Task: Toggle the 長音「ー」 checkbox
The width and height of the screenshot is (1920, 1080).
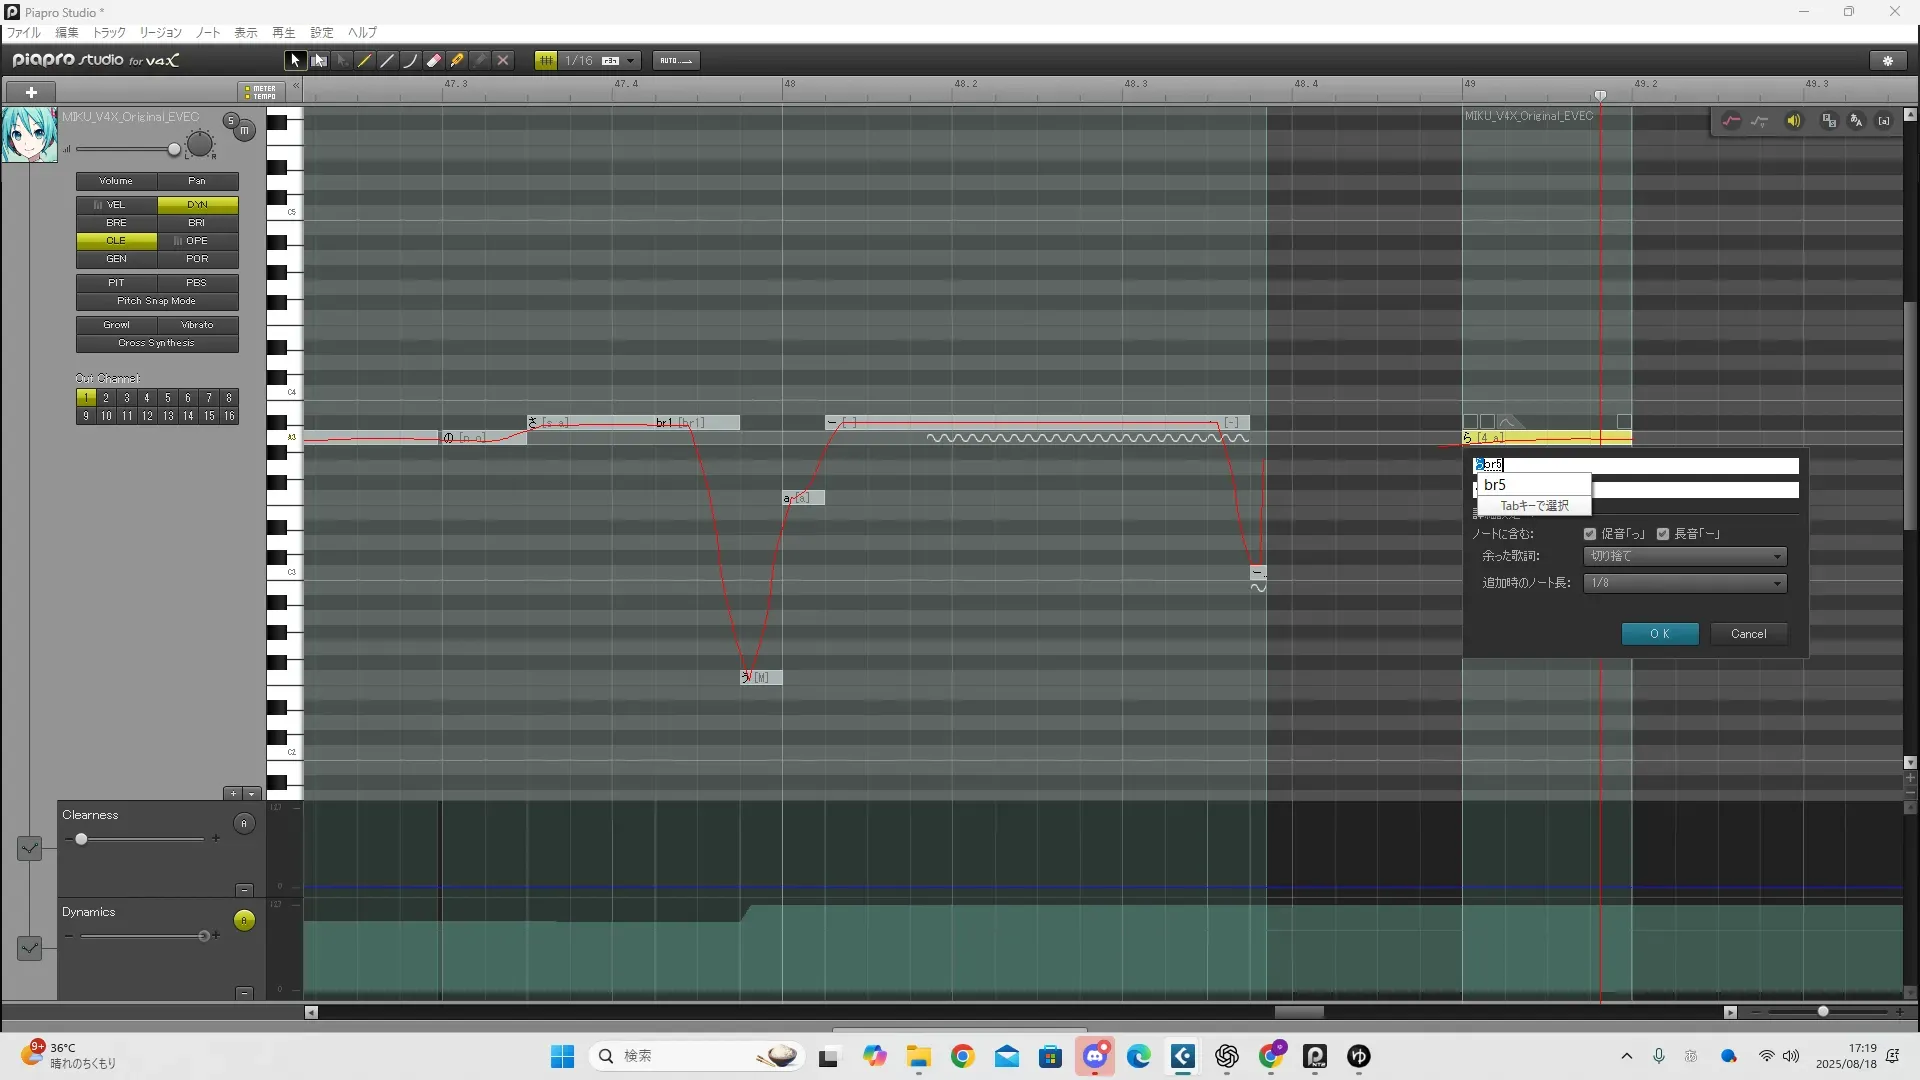Action: click(1663, 534)
